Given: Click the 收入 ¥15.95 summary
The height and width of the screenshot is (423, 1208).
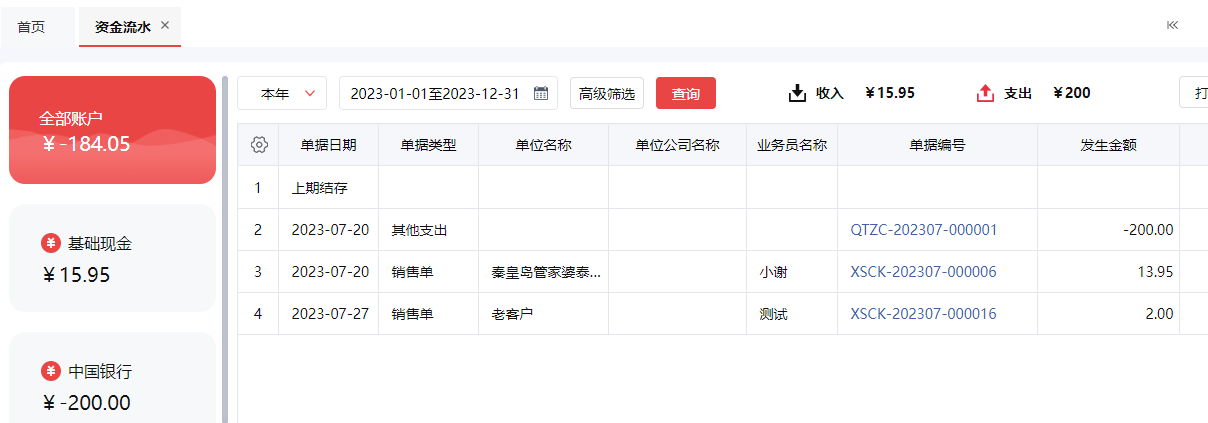Looking at the screenshot, I should point(852,93).
